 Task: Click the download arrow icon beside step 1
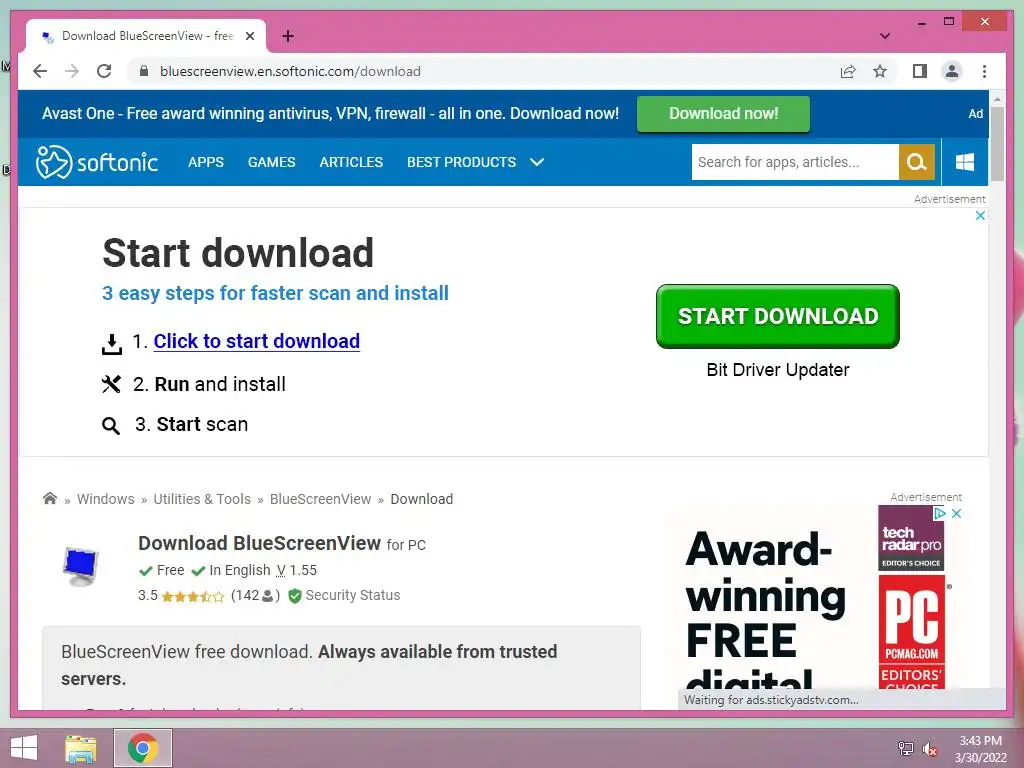point(112,344)
